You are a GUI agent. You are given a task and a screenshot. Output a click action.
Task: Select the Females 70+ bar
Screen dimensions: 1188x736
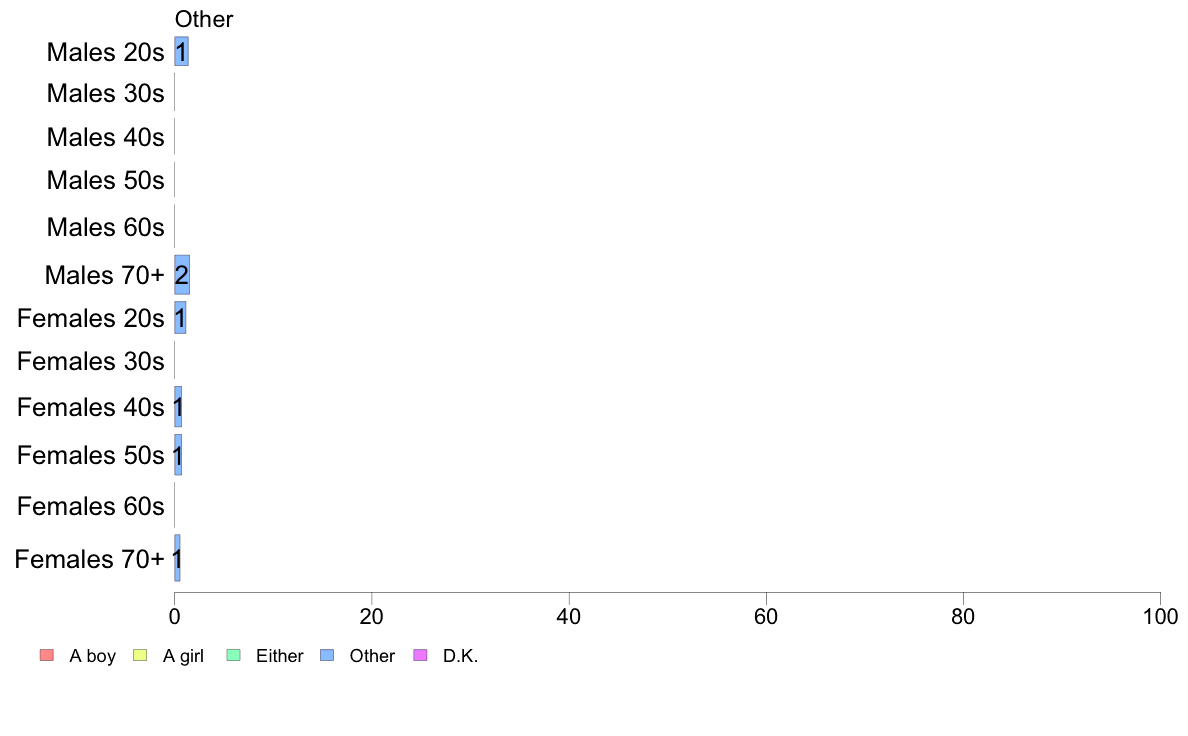click(x=177, y=558)
